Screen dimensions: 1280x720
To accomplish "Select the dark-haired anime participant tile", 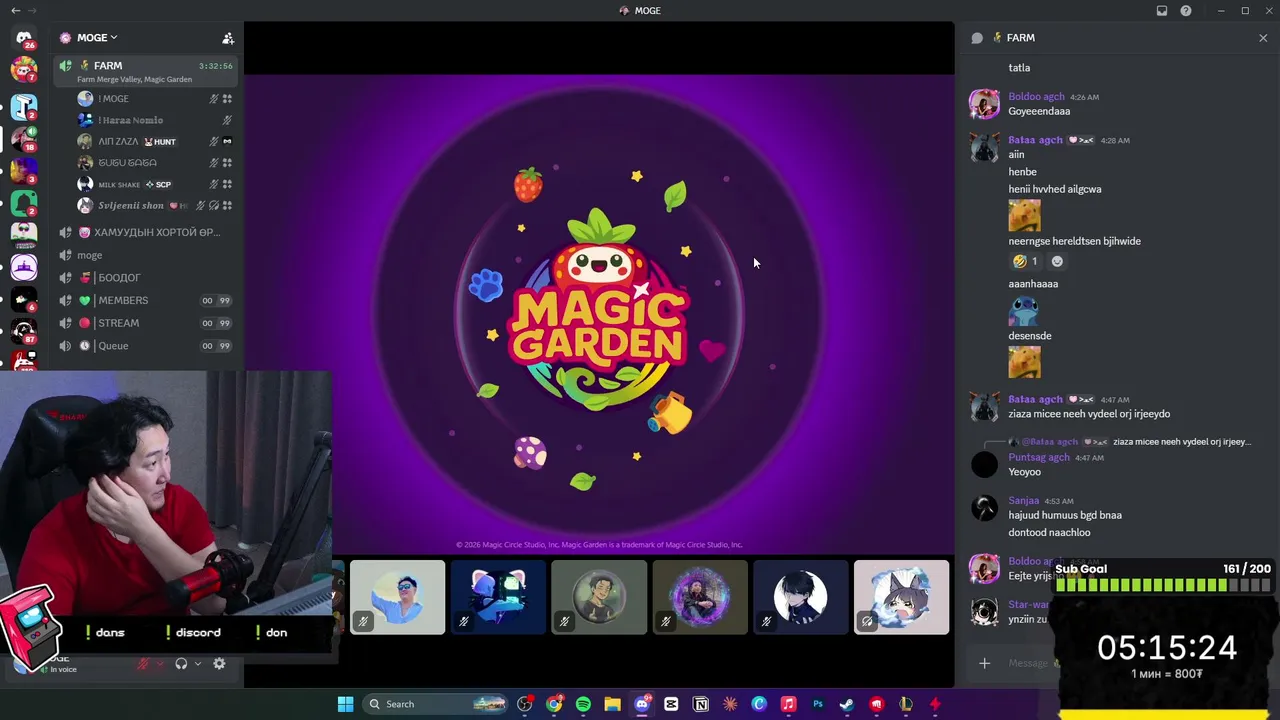I will click(800, 597).
